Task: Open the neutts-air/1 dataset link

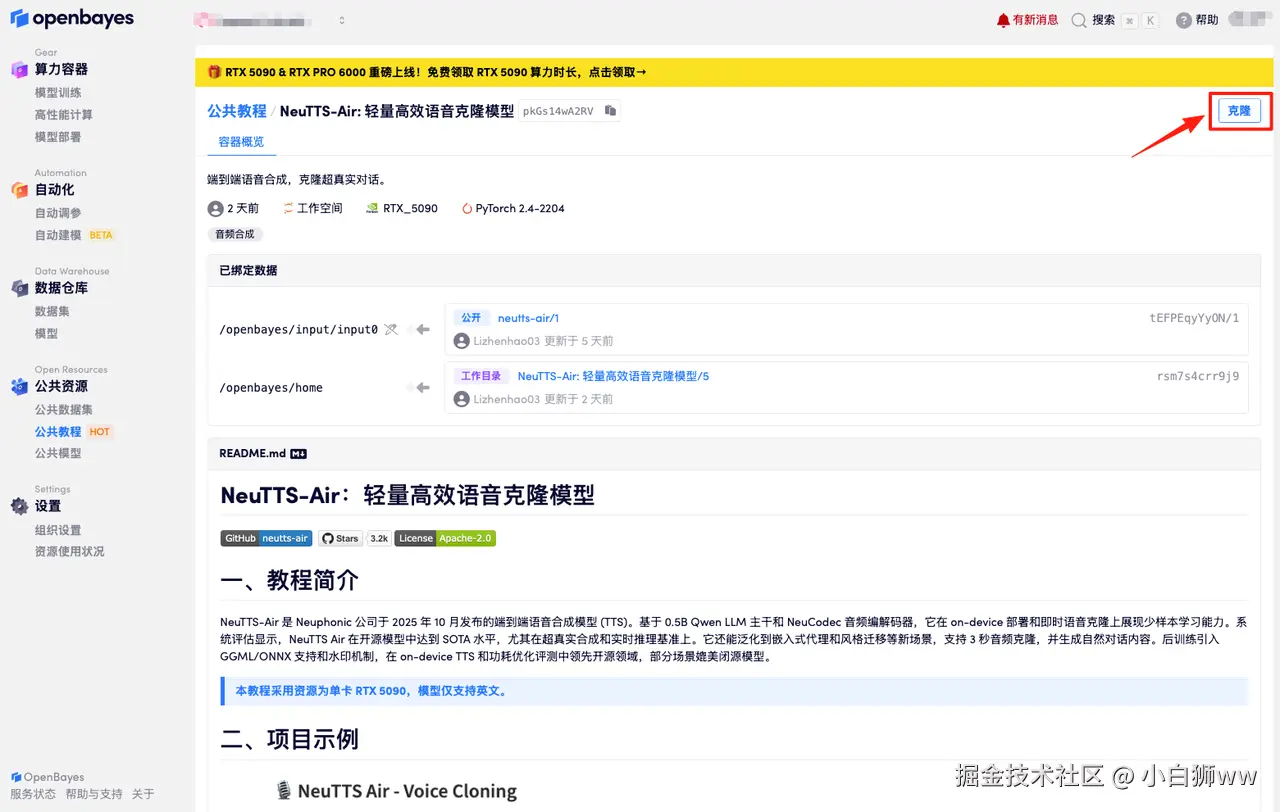Action: [528, 318]
